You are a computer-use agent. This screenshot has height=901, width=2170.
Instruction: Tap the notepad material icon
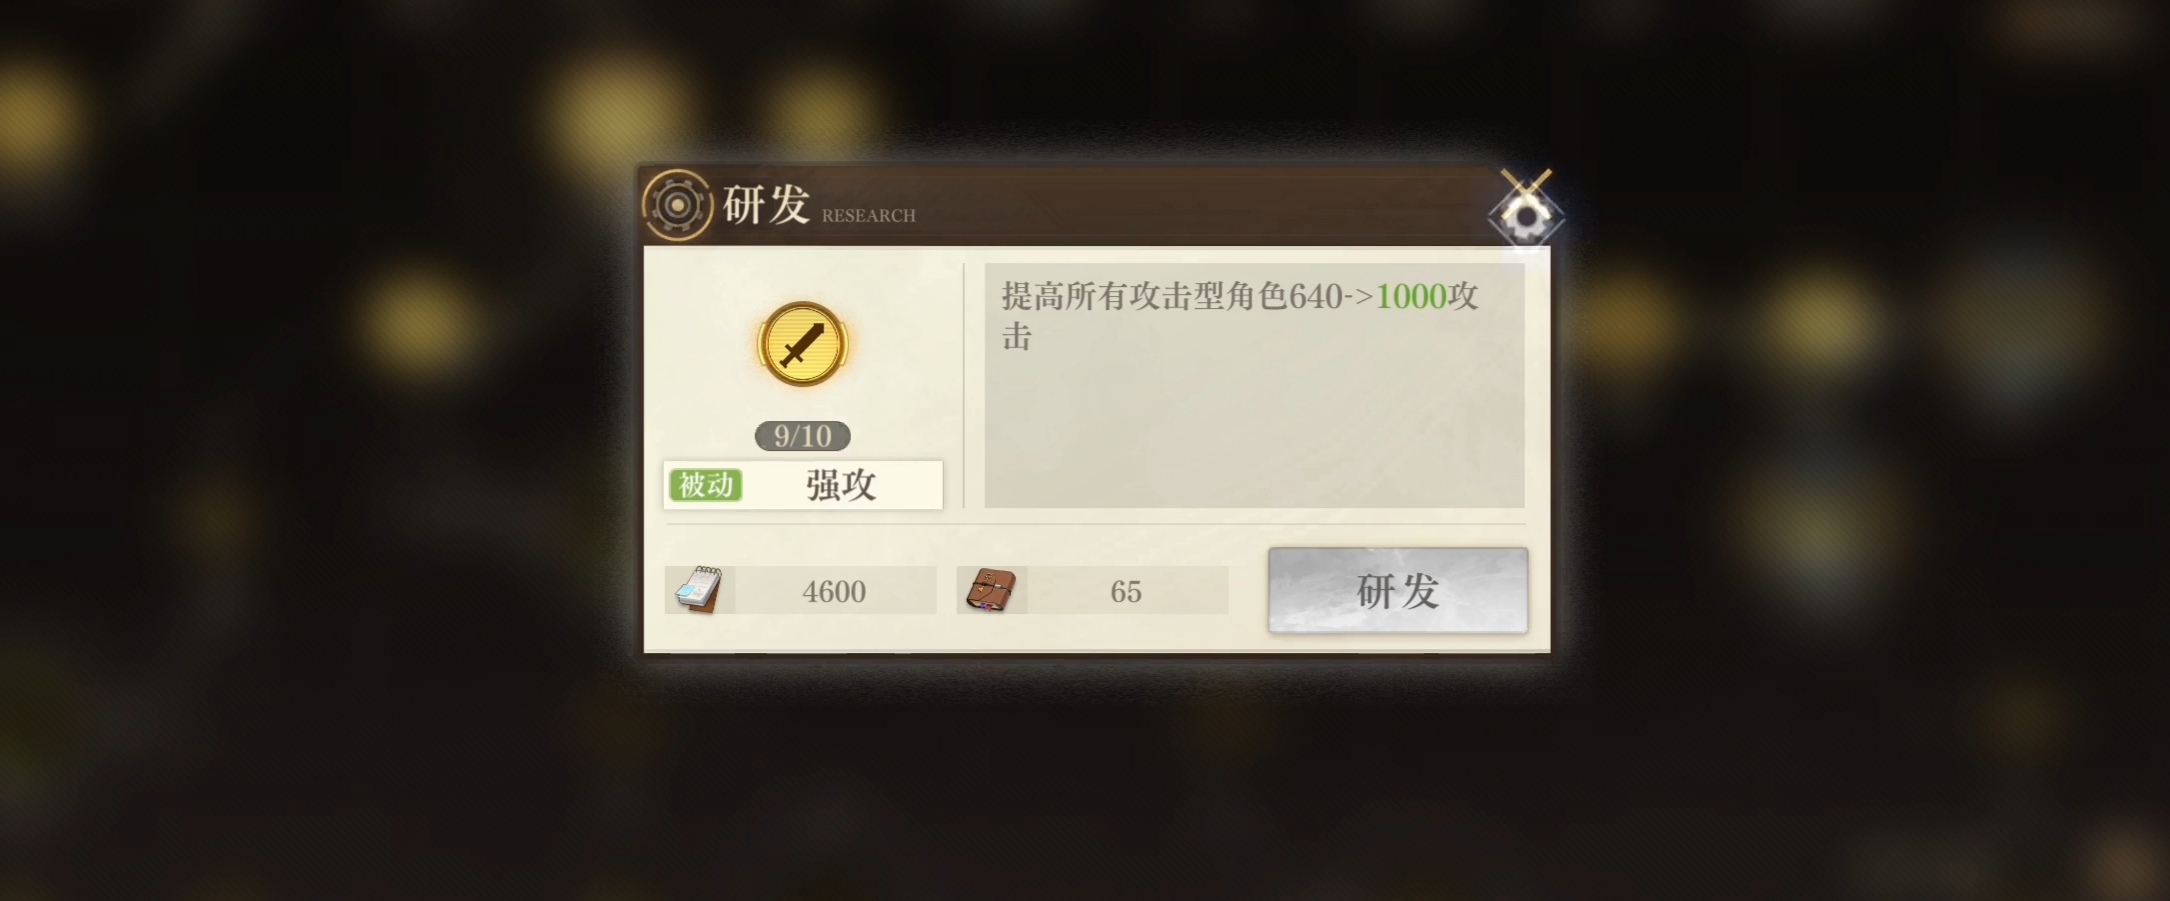[x=698, y=589]
